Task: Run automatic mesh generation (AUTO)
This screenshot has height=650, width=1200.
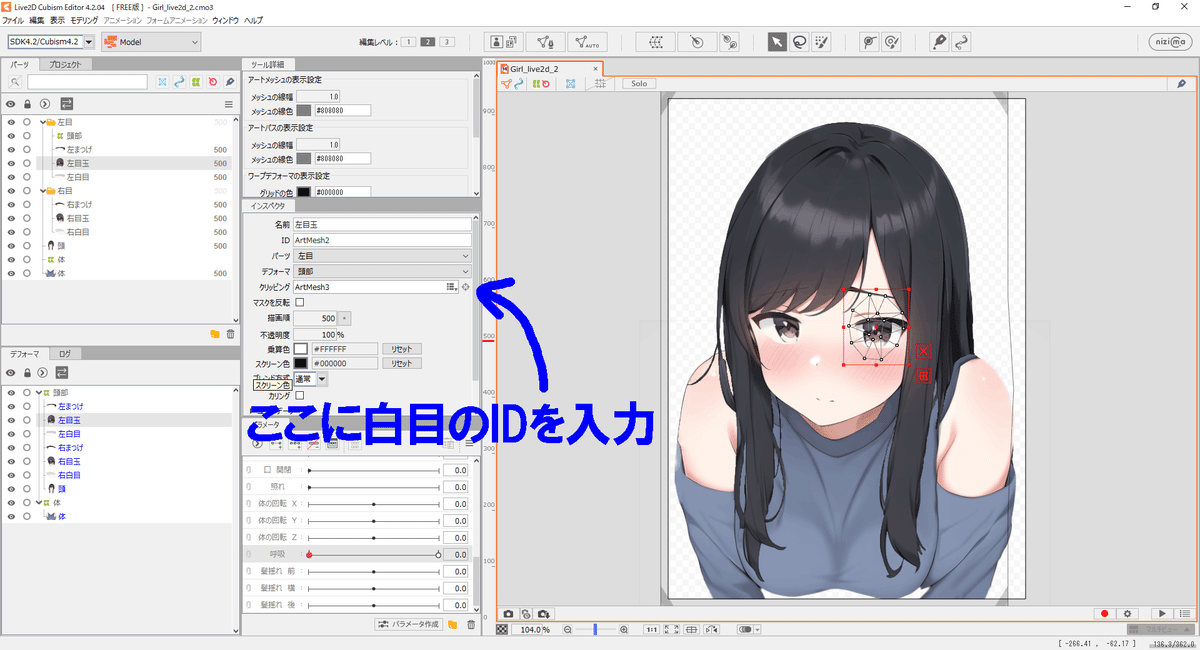Action: click(586, 42)
